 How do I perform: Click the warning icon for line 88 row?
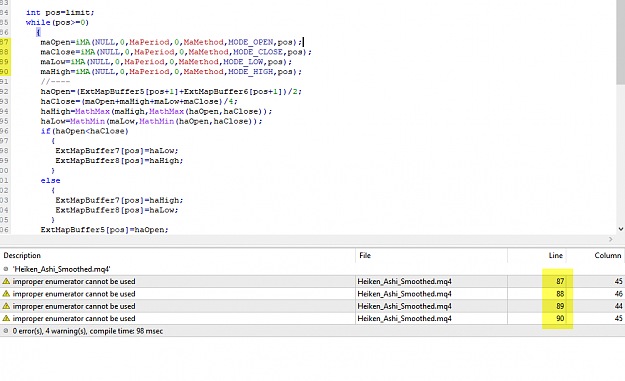6,294
